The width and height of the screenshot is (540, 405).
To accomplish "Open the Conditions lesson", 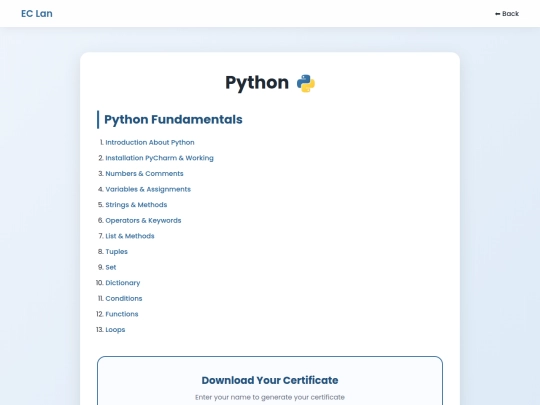I will (x=124, y=298).
